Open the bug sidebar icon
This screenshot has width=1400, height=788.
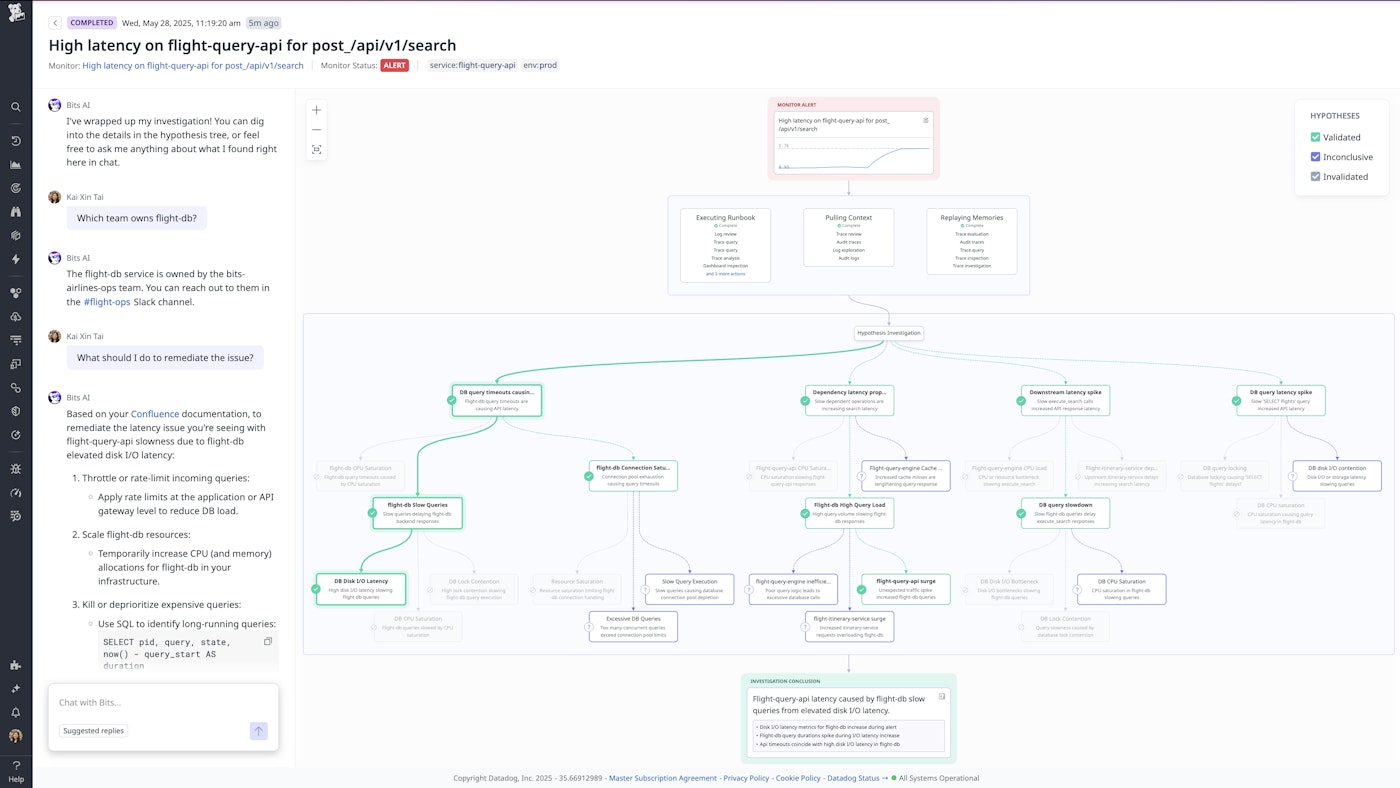pyautogui.click(x=16, y=469)
